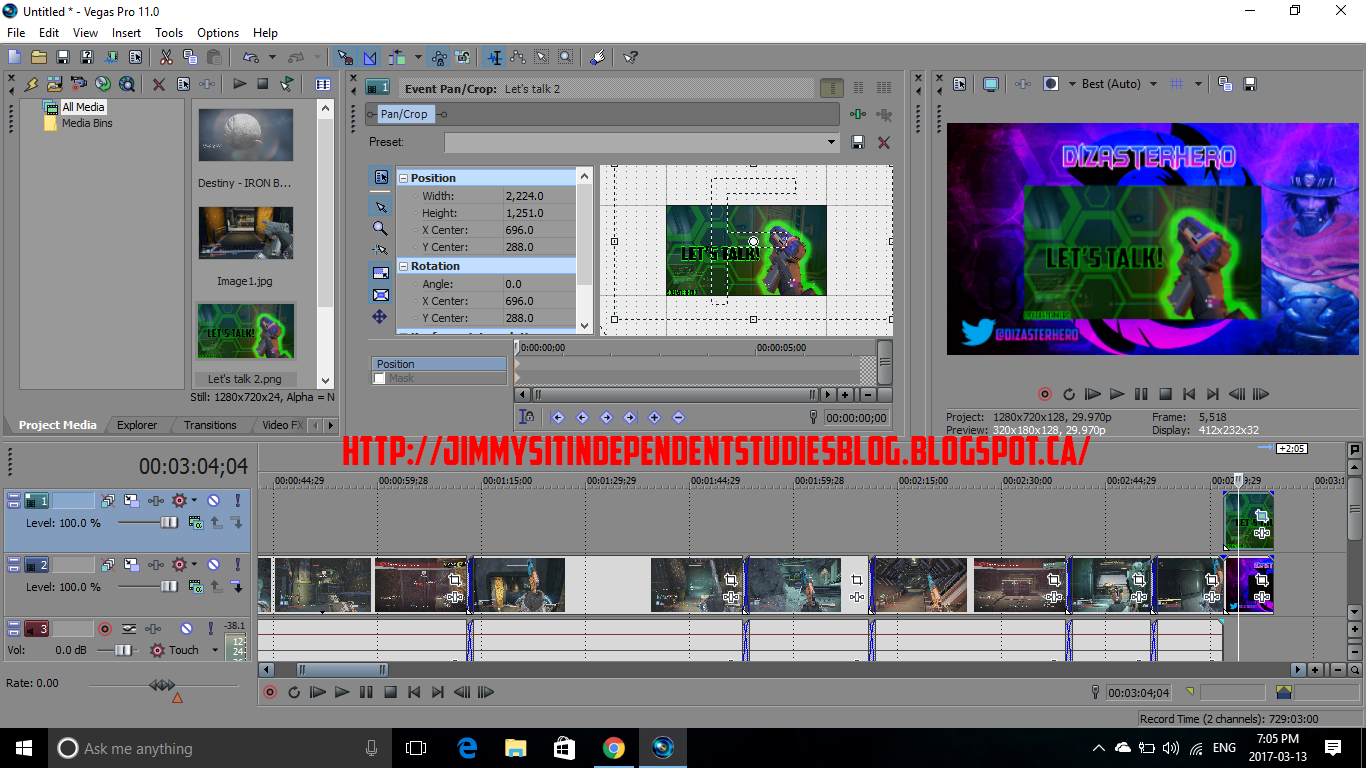Open Track FX on video track 2

pyautogui.click(x=156, y=565)
